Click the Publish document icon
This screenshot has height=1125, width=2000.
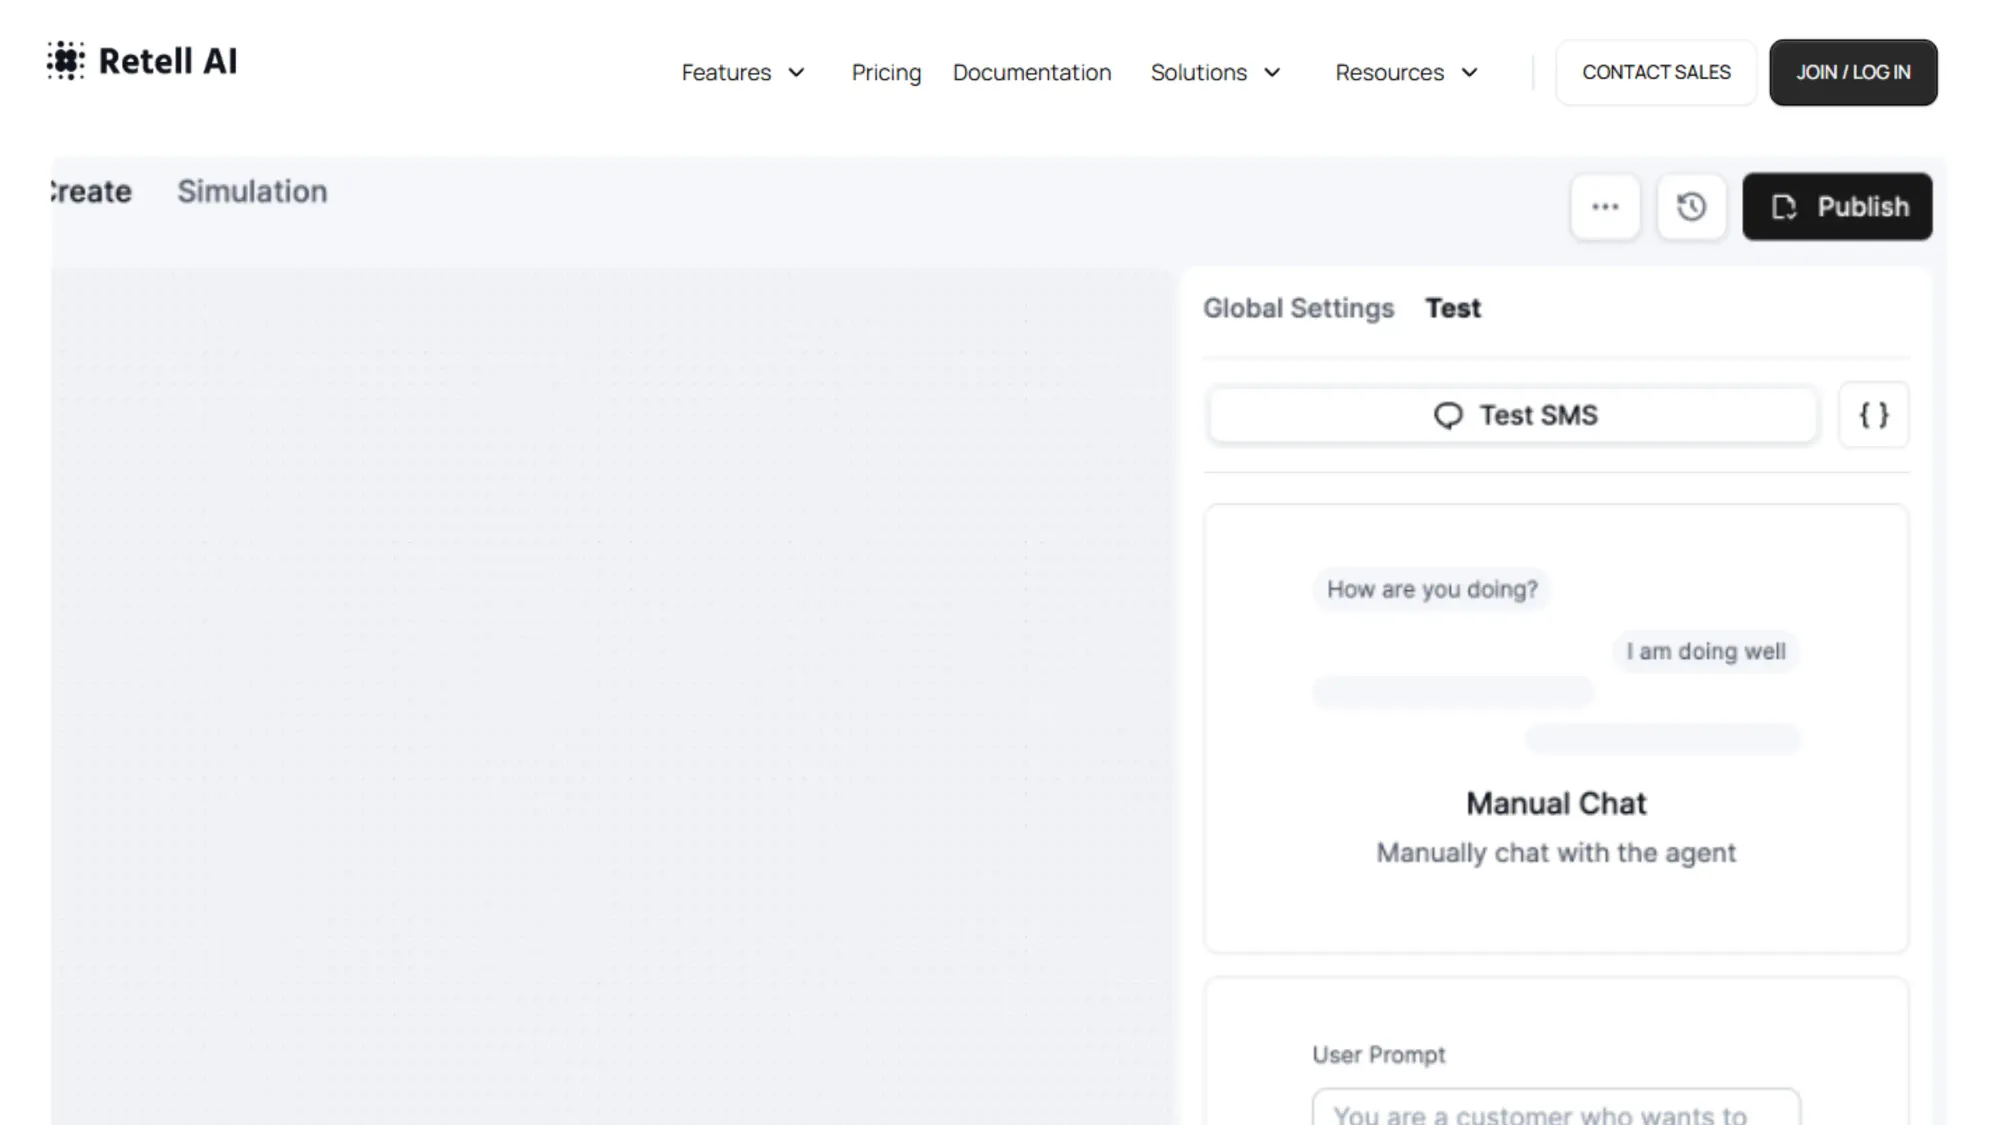(1784, 207)
